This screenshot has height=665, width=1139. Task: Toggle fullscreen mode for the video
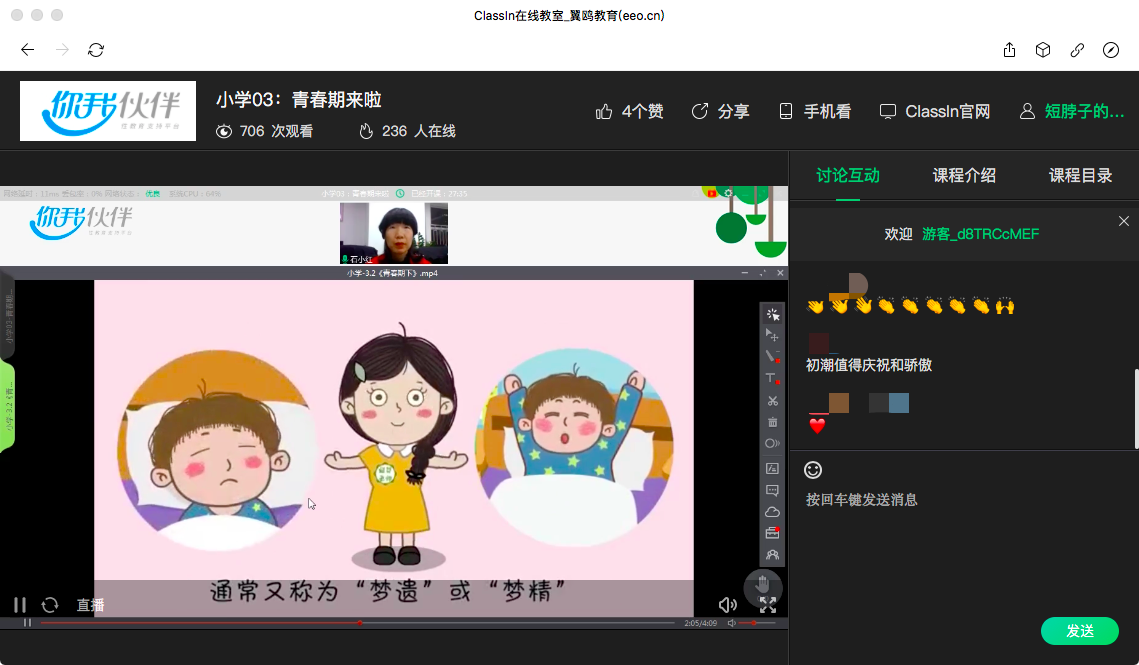click(x=768, y=604)
